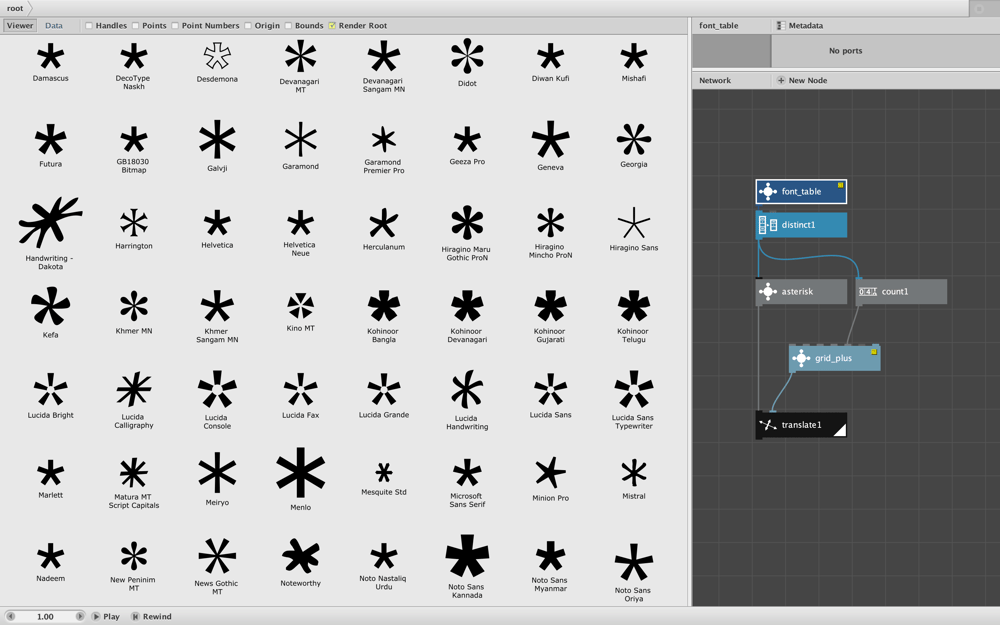Screen dimensions: 1000x625
Task: Click the Damascus asterisk glyph
Action: click(x=50, y=57)
